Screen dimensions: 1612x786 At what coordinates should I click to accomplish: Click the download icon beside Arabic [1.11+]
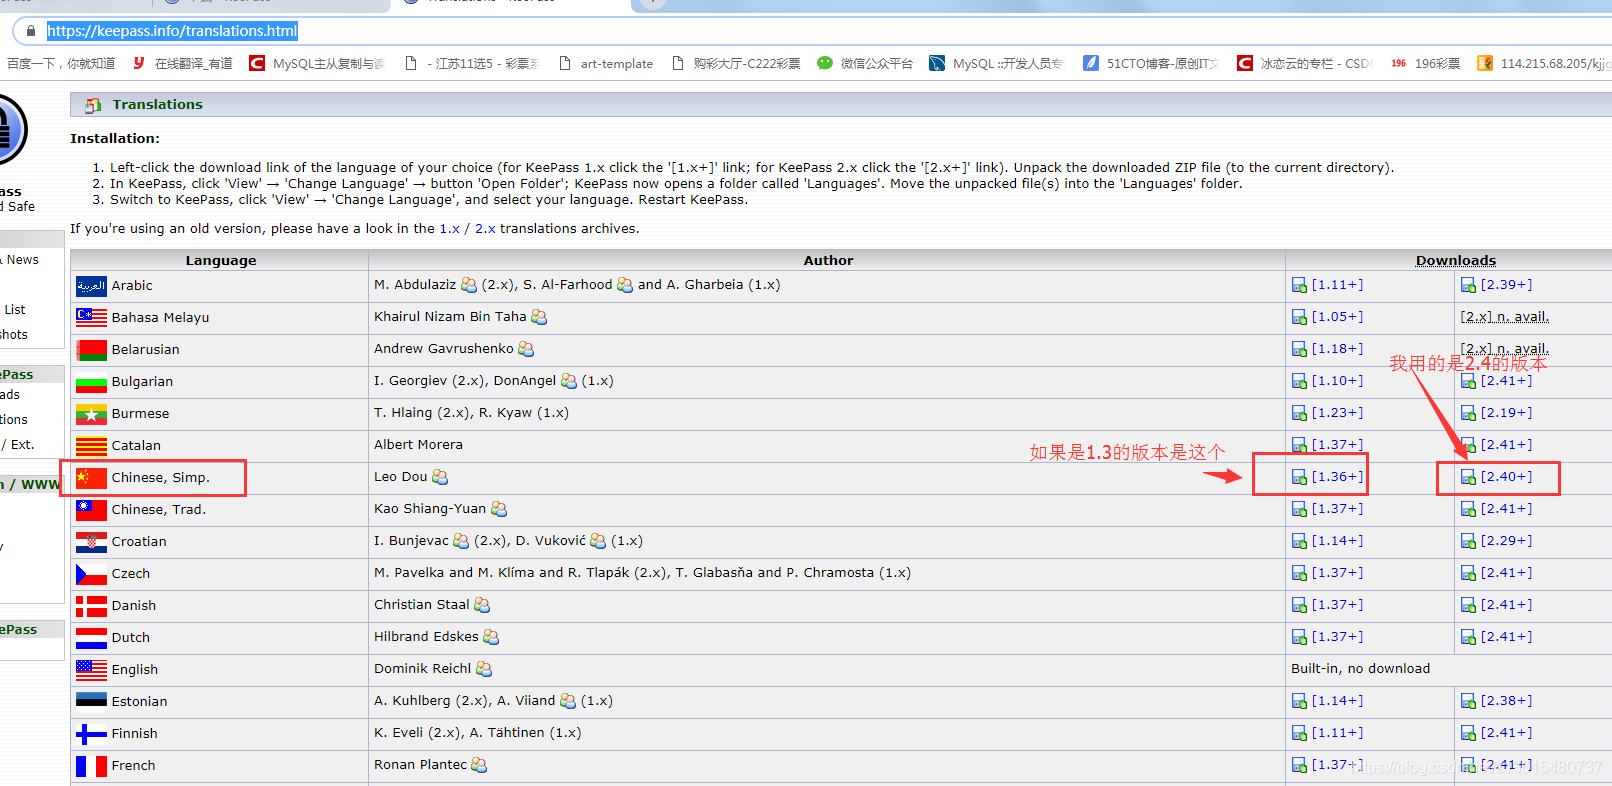pyautogui.click(x=1299, y=286)
